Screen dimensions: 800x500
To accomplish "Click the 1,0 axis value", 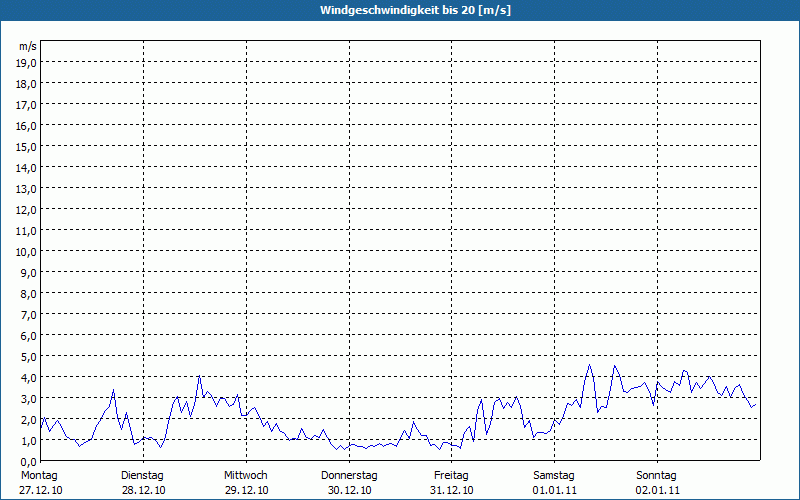I will coord(30,441).
